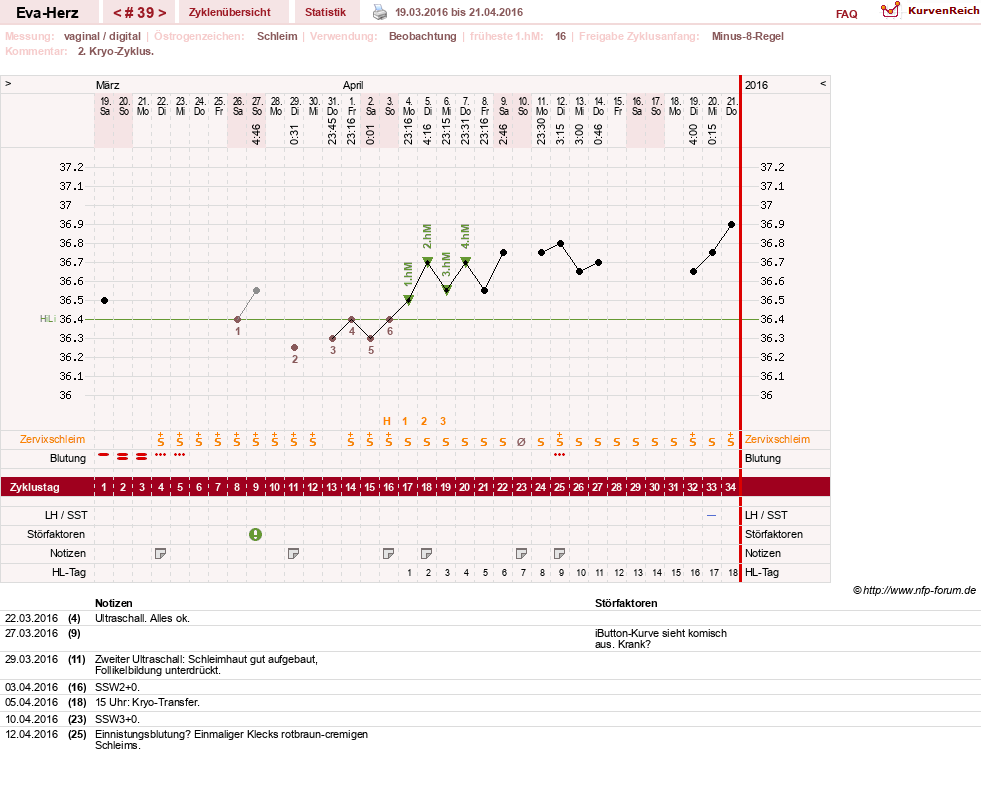Click the "Minus-8-Regel" value

coord(748,36)
